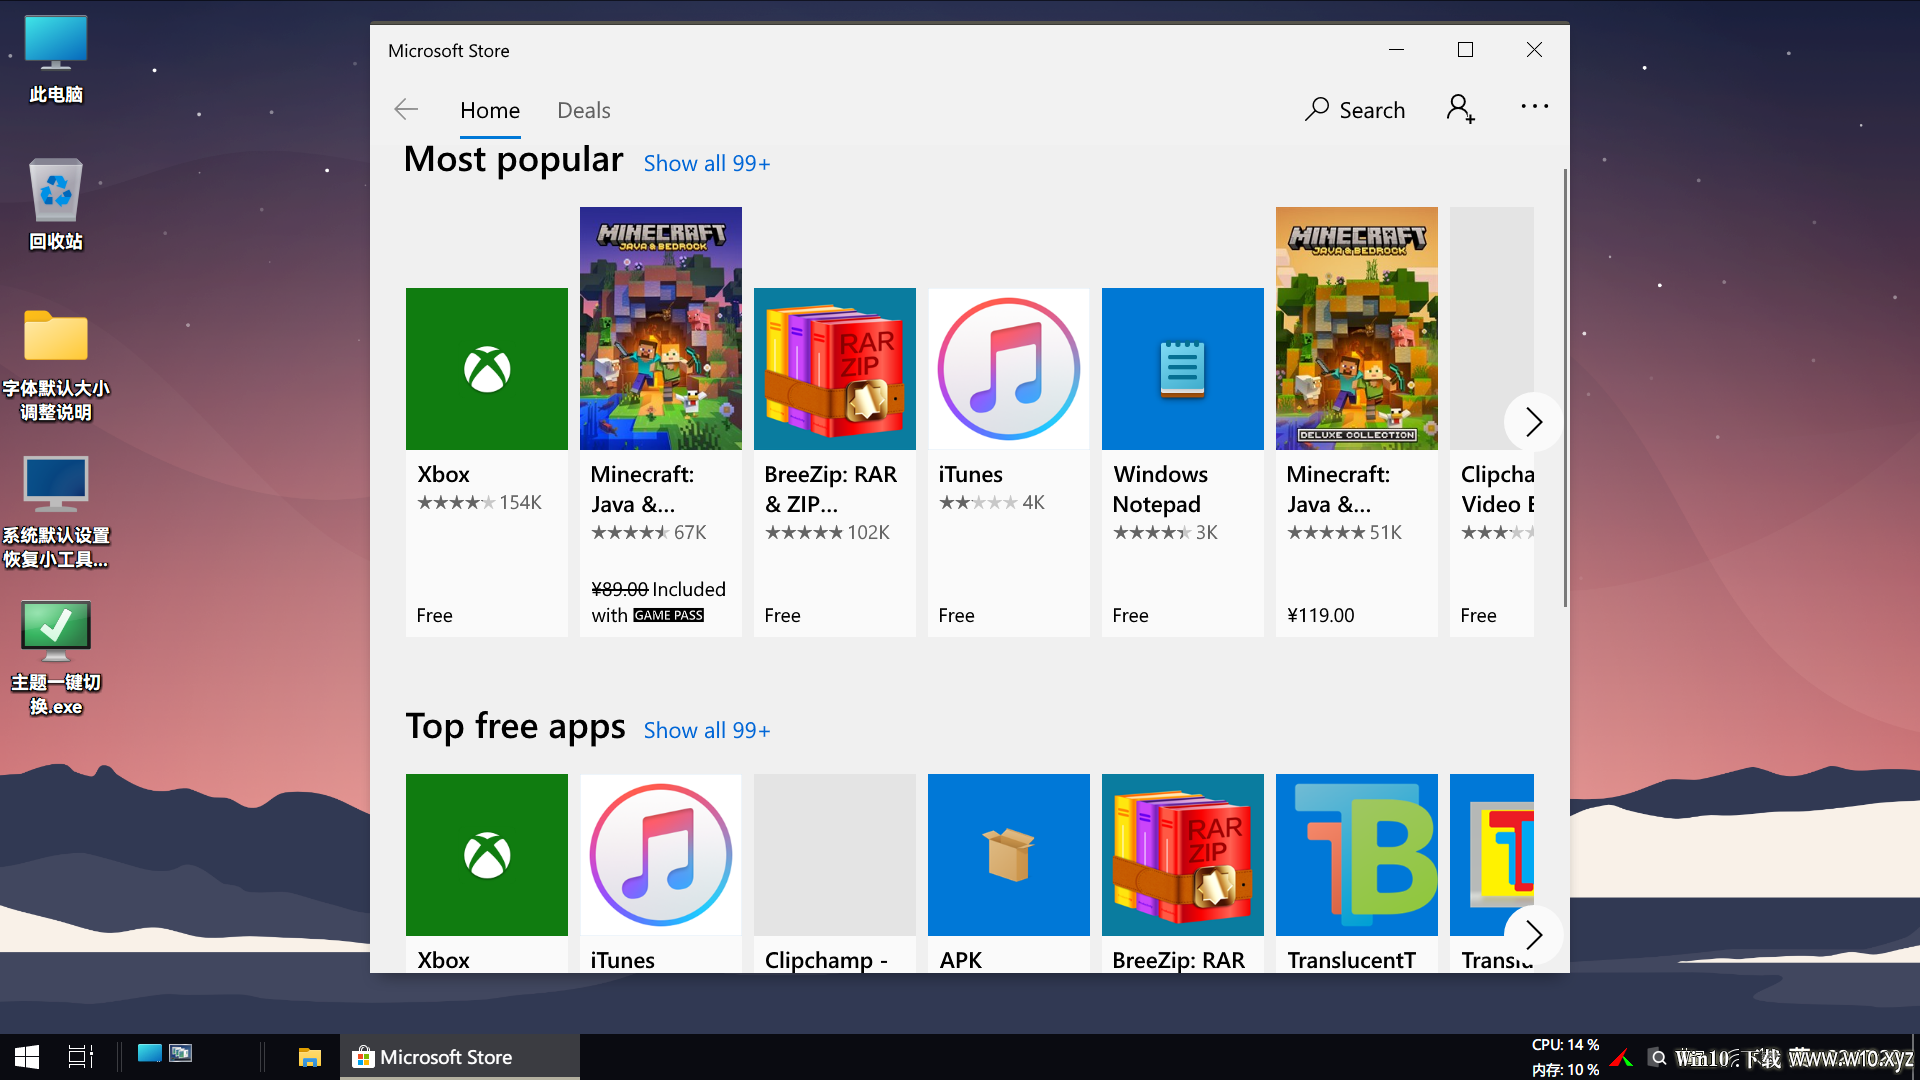Click the account sign-in icon
The height and width of the screenshot is (1080, 1920).
click(1461, 109)
